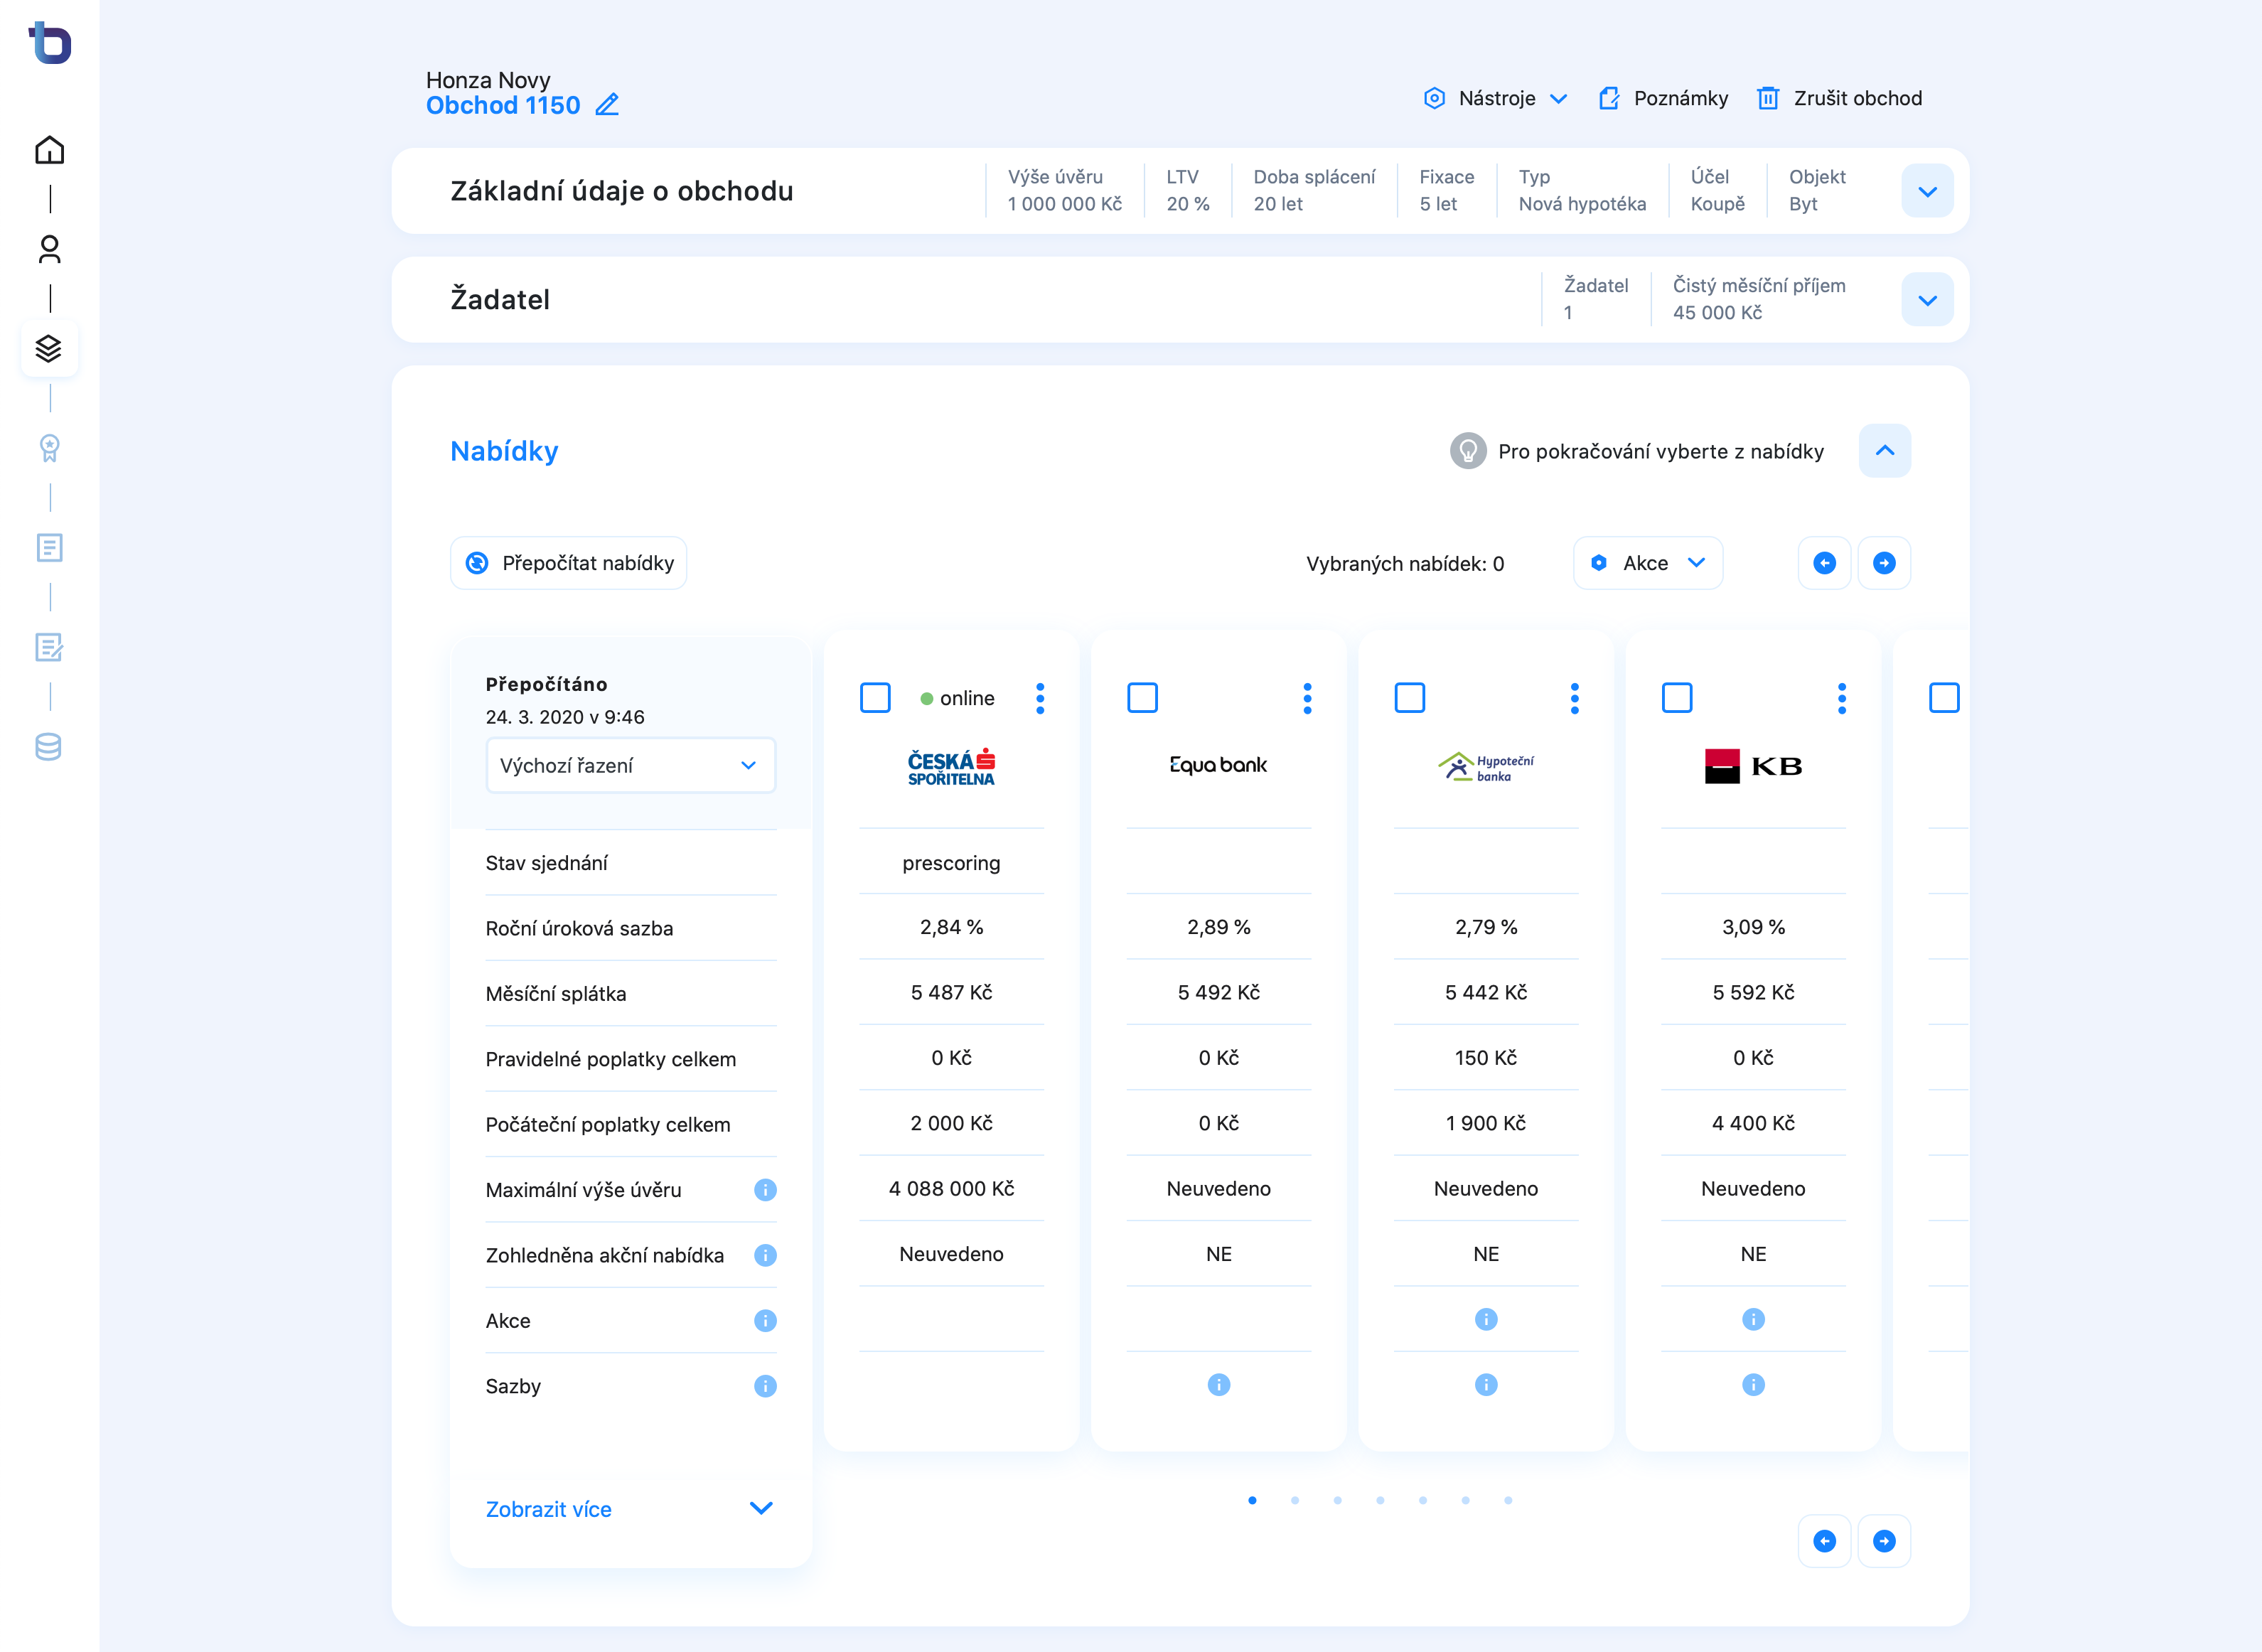Click the info icon next to Maximální výše úvěru
This screenshot has height=1652, width=2262.
(765, 1190)
